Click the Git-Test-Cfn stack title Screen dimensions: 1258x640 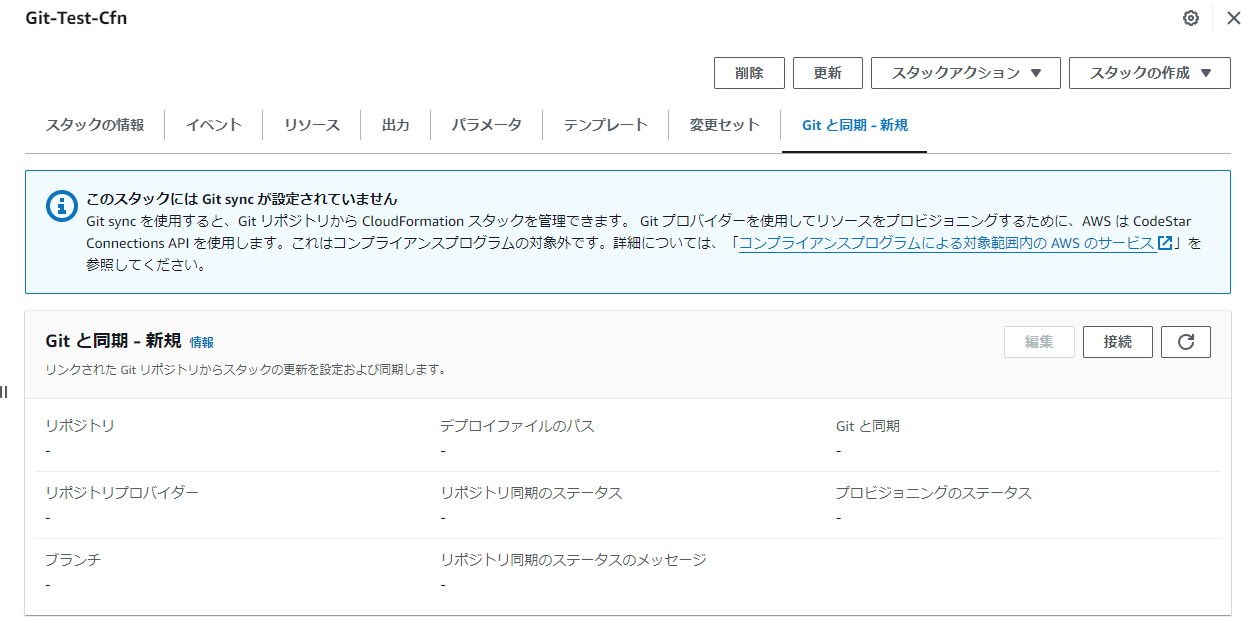pyautogui.click(x=76, y=18)
